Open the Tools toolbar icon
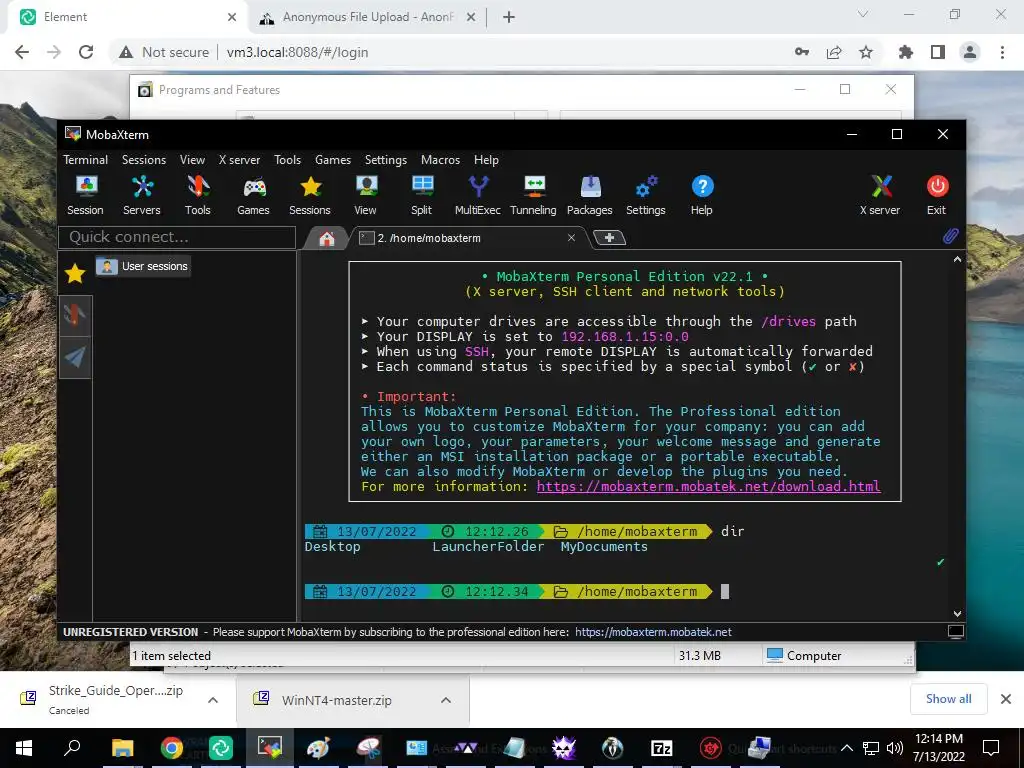This screenshot has height=768, width=1024. tap(198, 195)
